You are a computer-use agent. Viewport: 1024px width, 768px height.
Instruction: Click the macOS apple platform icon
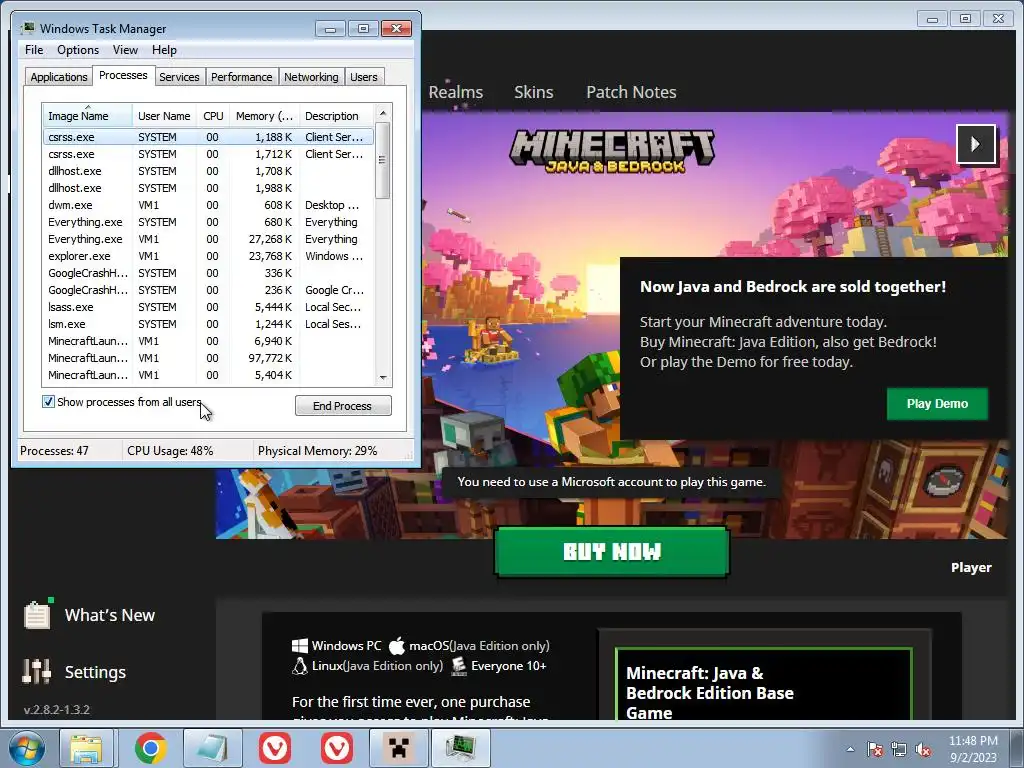coord(396,646)
